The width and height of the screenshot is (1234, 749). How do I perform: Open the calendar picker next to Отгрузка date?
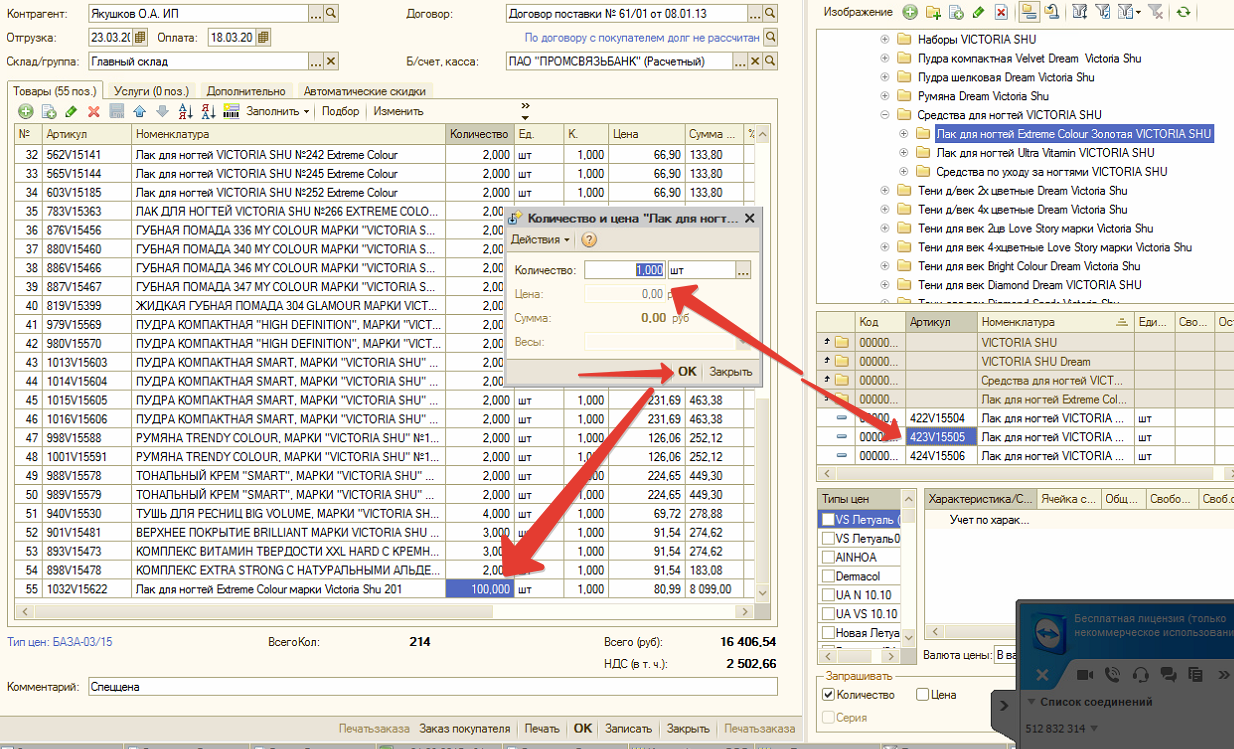(x=140, y=38)
